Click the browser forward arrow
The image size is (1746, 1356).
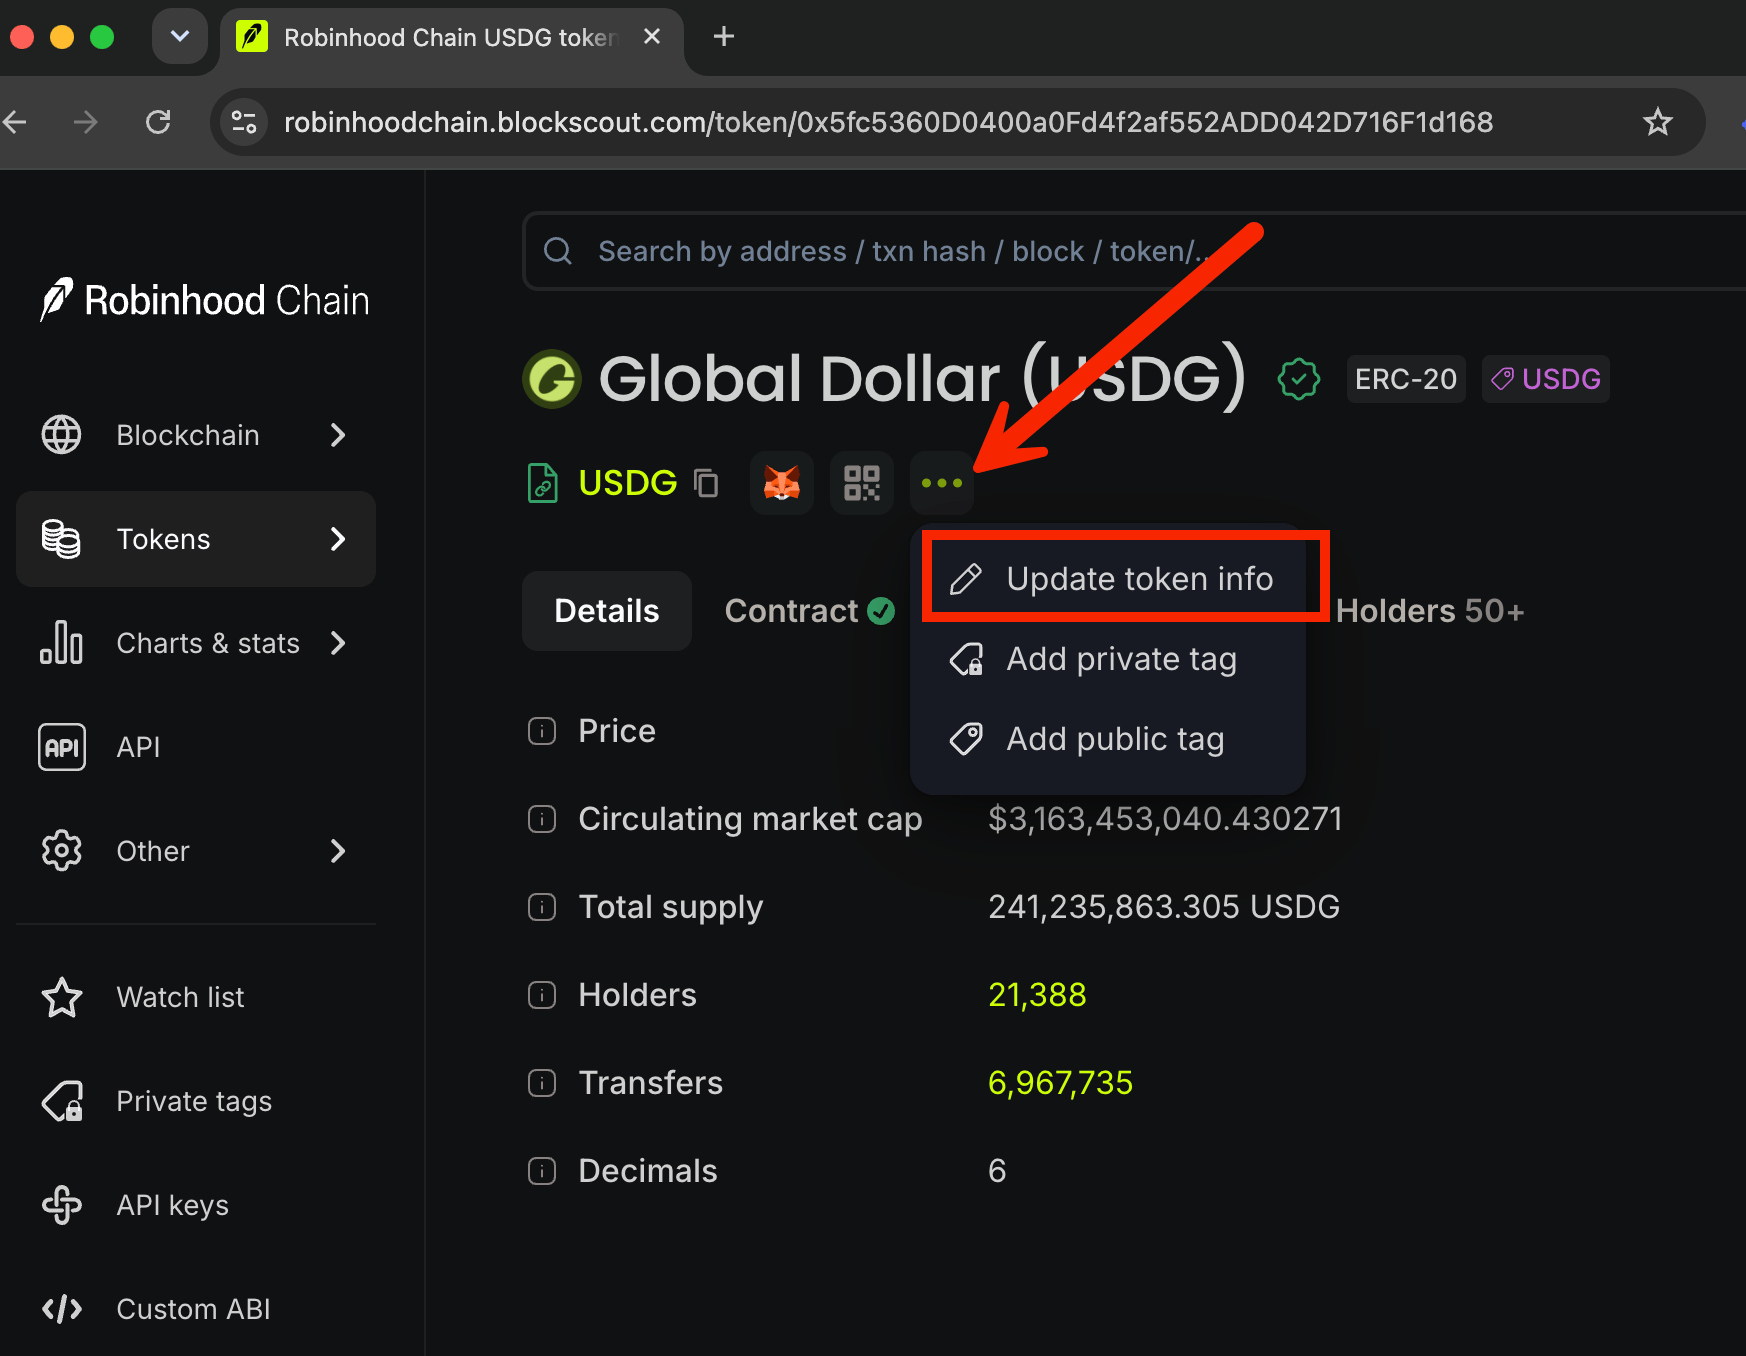86,122
